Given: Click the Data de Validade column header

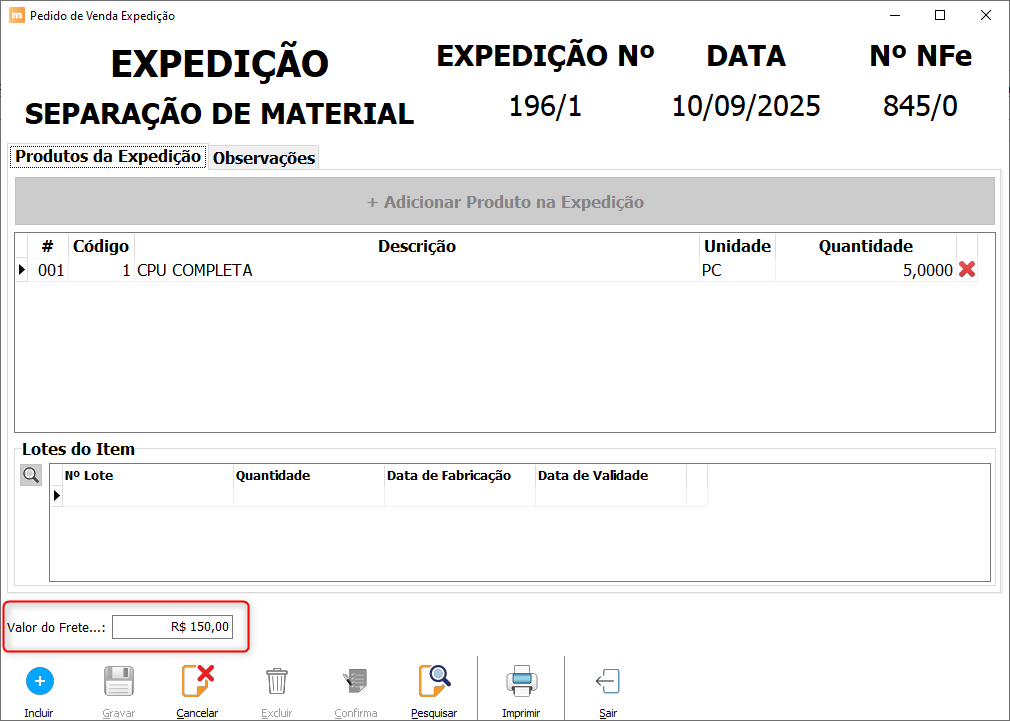Looking at the screenshot, I should [x=610, y=476].
